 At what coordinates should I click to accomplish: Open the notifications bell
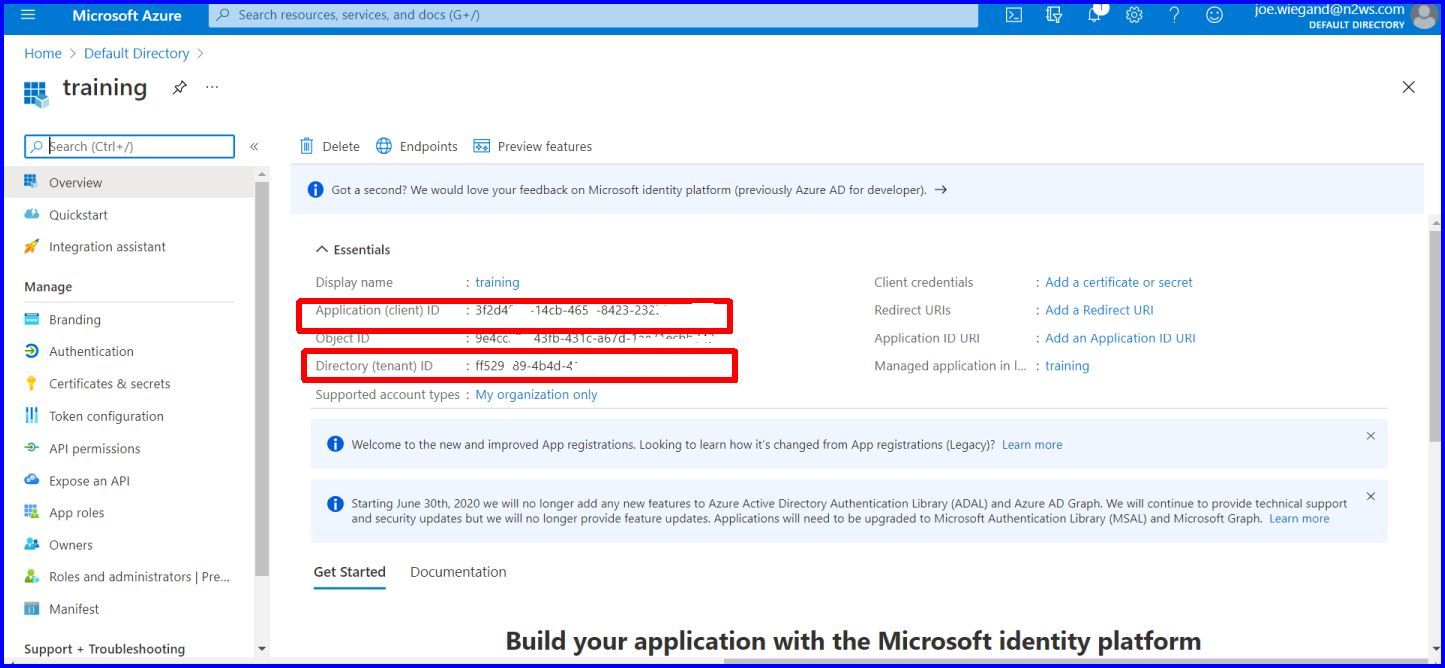[x=1094, y=15]
